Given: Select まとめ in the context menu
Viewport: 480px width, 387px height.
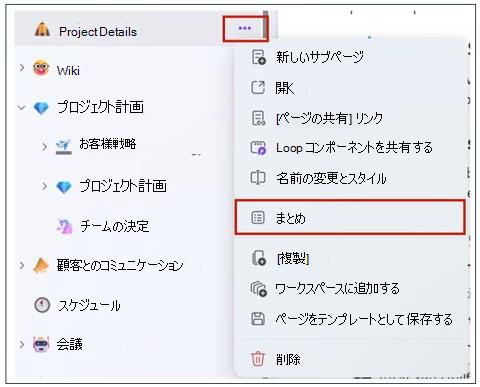Looking at the screenshot, I should click(350, 218).
